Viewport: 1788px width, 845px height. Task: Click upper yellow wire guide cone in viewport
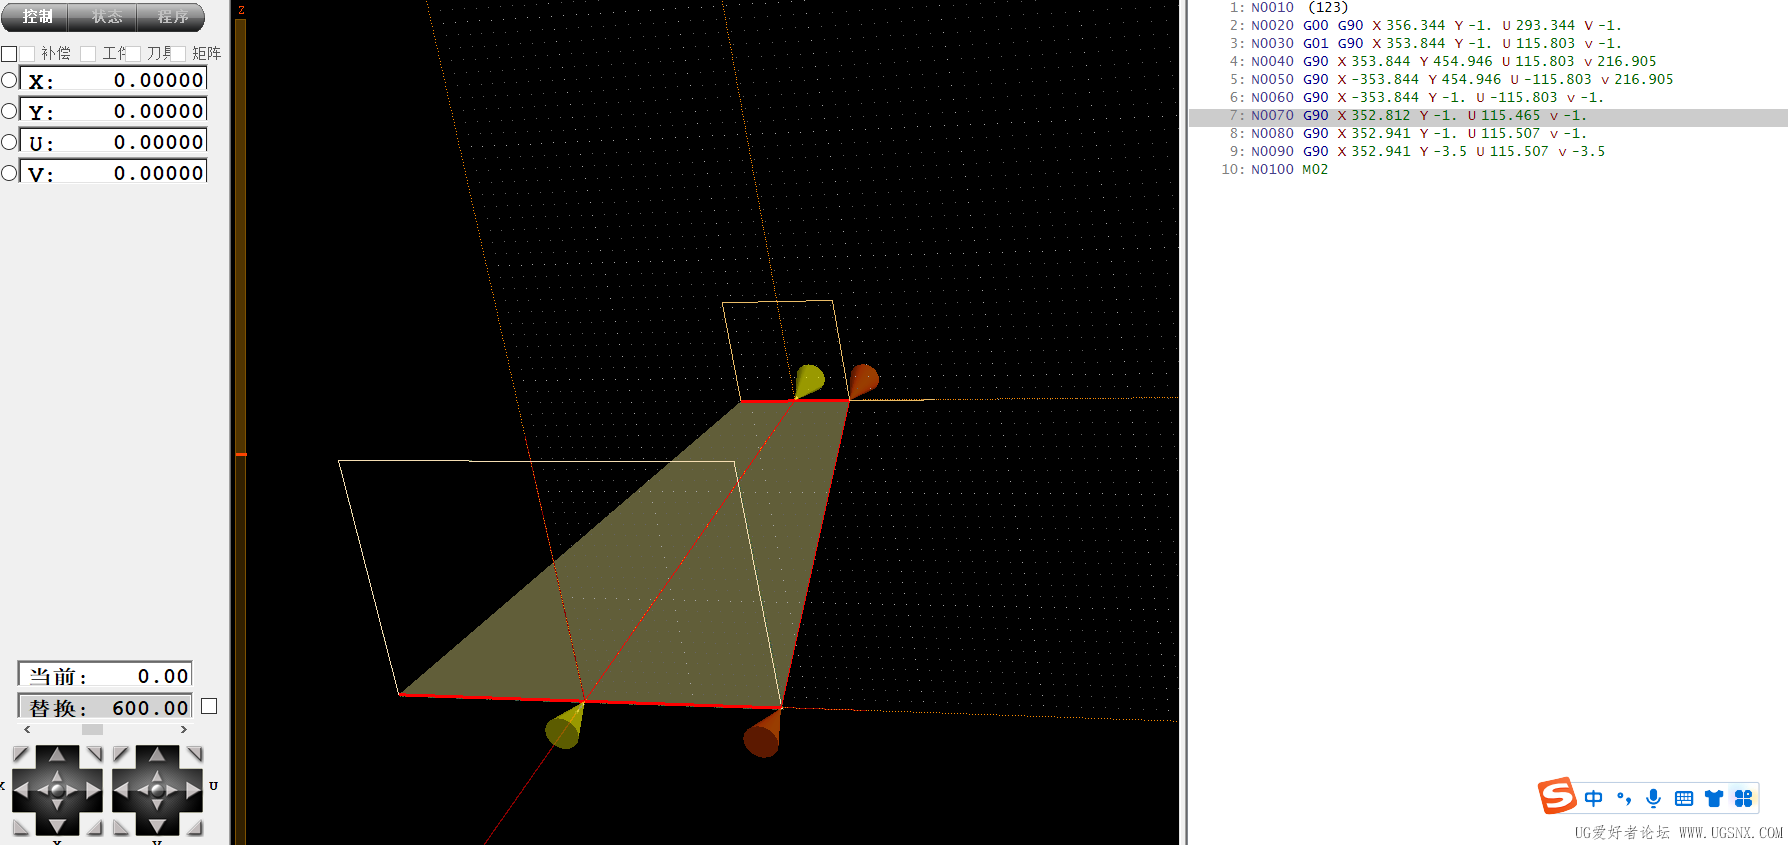pyautogui.click(x=809, y=381)
